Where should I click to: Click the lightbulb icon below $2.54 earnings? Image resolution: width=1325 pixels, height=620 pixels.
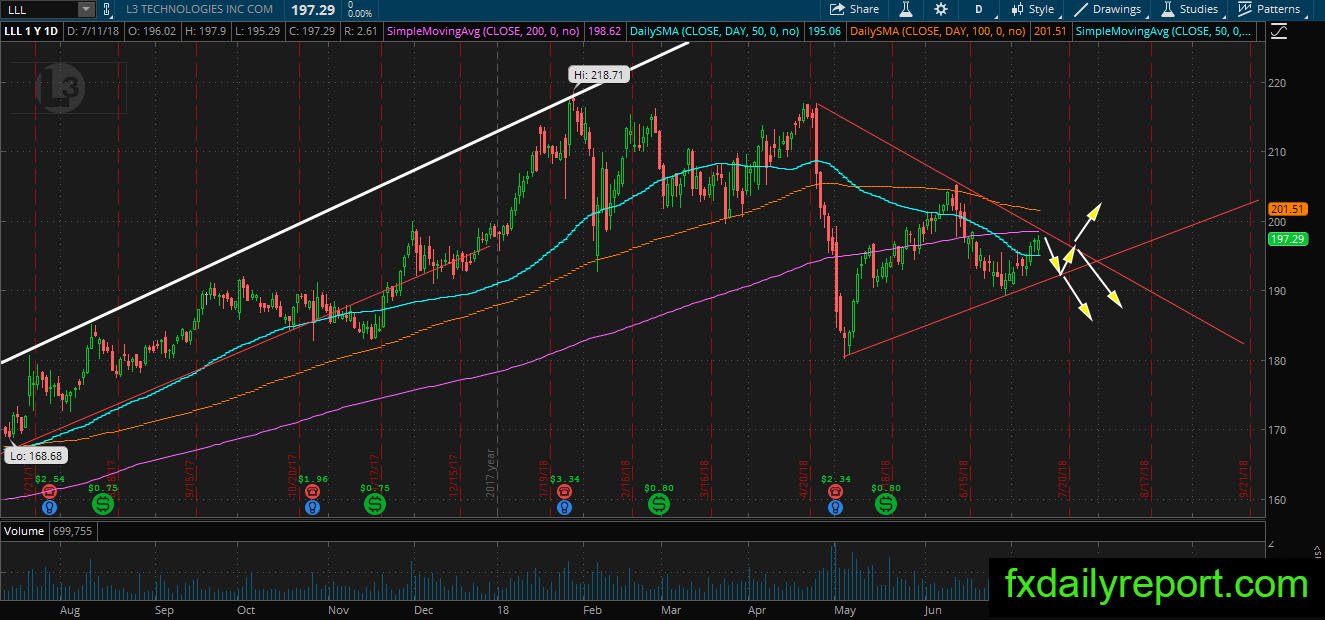coord(49,507)
